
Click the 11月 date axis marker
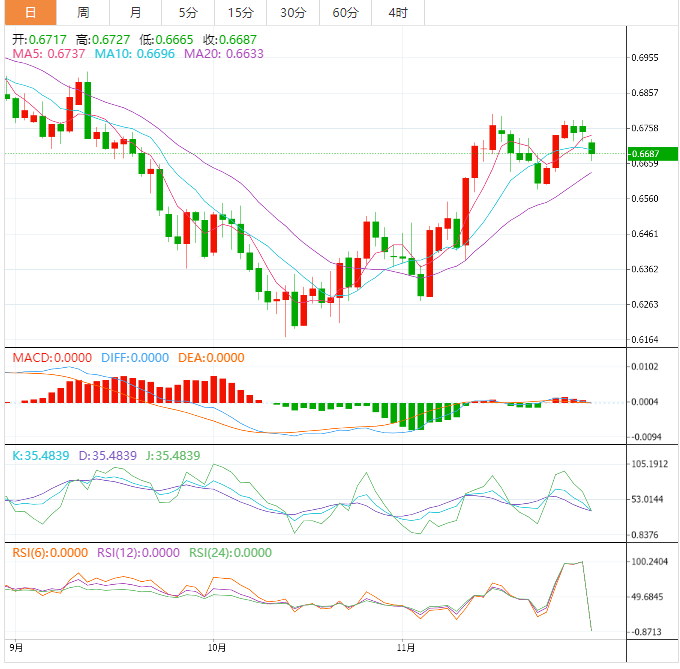[404, 647]
